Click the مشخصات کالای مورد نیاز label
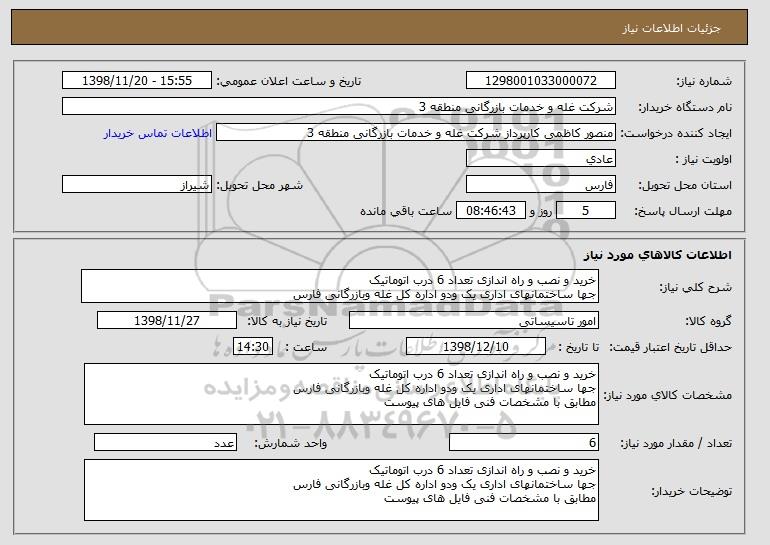The height and width of the screenshot is (545, 770). (667, 395)
